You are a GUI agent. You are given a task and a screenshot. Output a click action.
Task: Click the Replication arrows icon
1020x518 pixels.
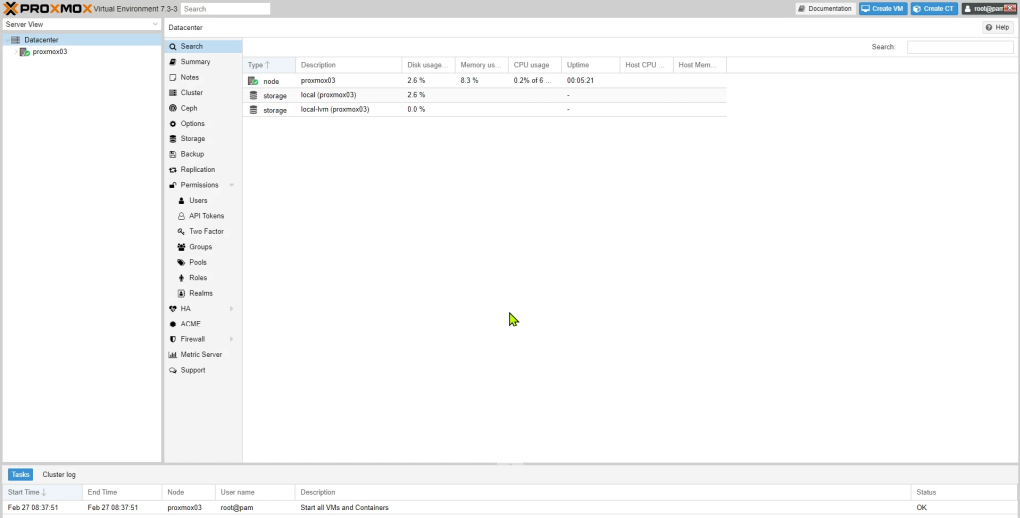172,170
